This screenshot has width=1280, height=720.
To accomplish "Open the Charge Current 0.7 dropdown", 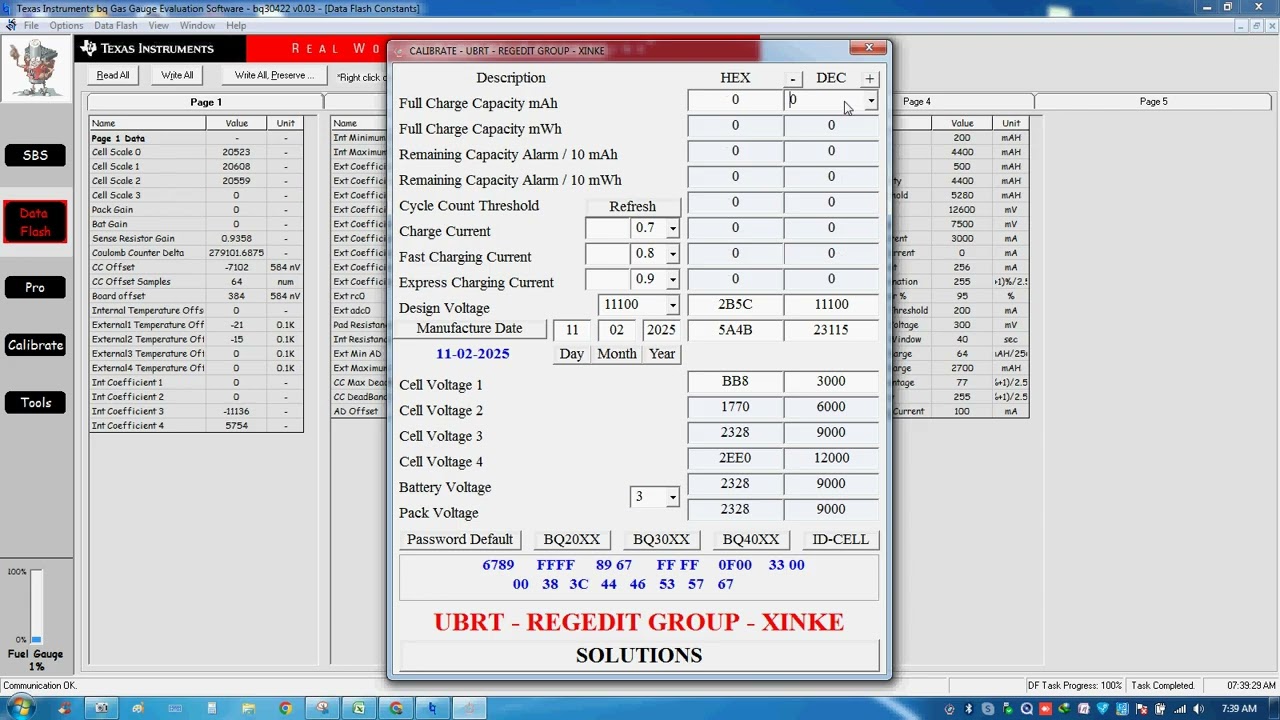I will (672, 229).
